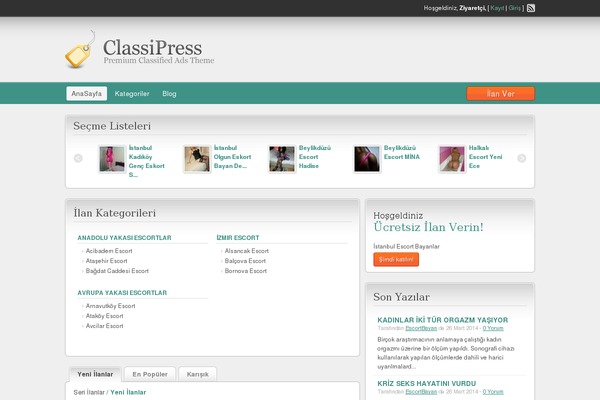Select the Alsancak subcategory link
This screenshot has height=400, width=600.
(x=246, y=251)
